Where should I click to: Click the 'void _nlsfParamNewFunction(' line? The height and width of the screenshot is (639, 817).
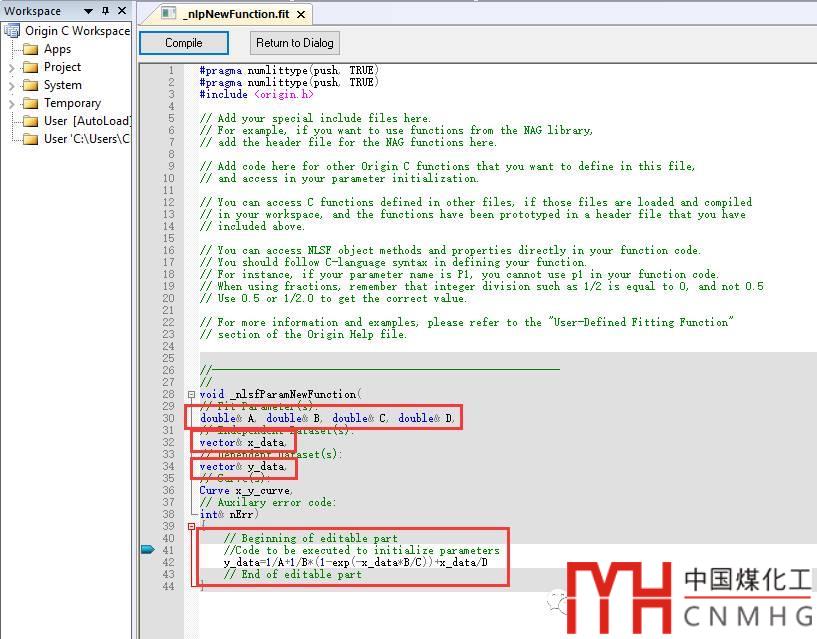pyautogui.click(x=280, y=395)
